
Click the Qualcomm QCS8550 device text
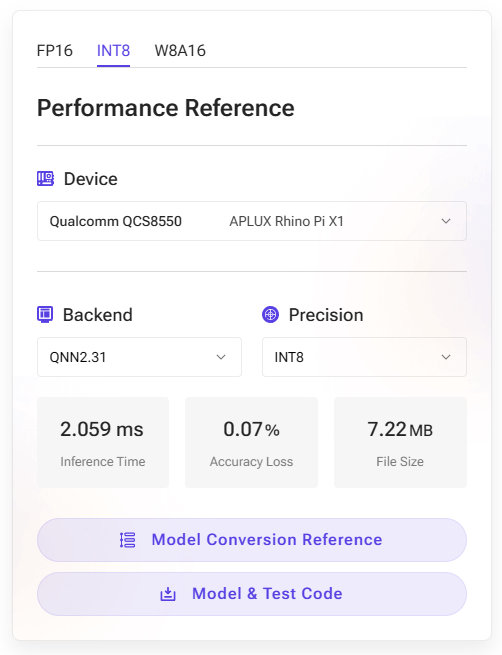pos(116,221)
